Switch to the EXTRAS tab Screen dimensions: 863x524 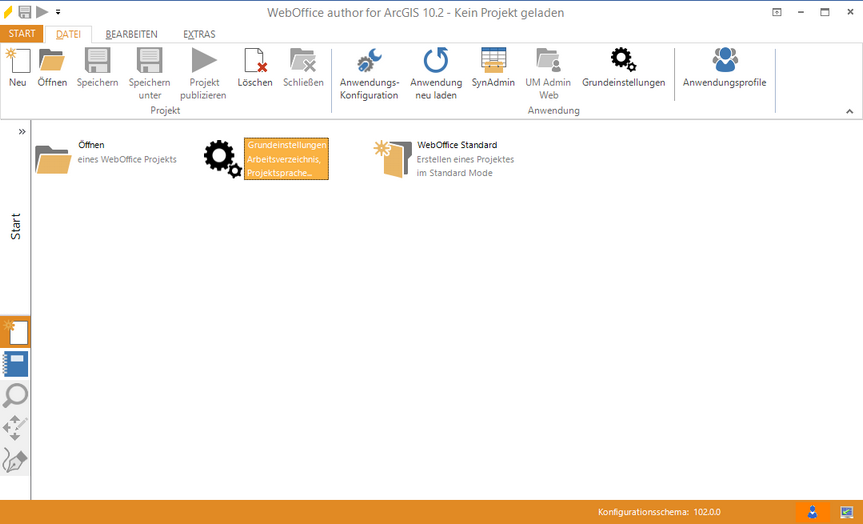point(199,34)
